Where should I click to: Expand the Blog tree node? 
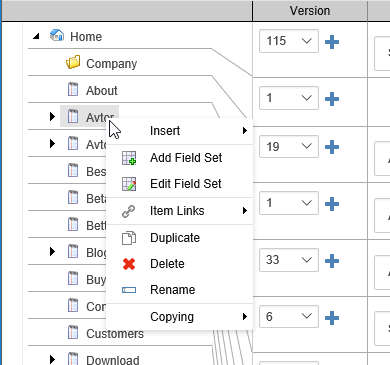(52, 251)
